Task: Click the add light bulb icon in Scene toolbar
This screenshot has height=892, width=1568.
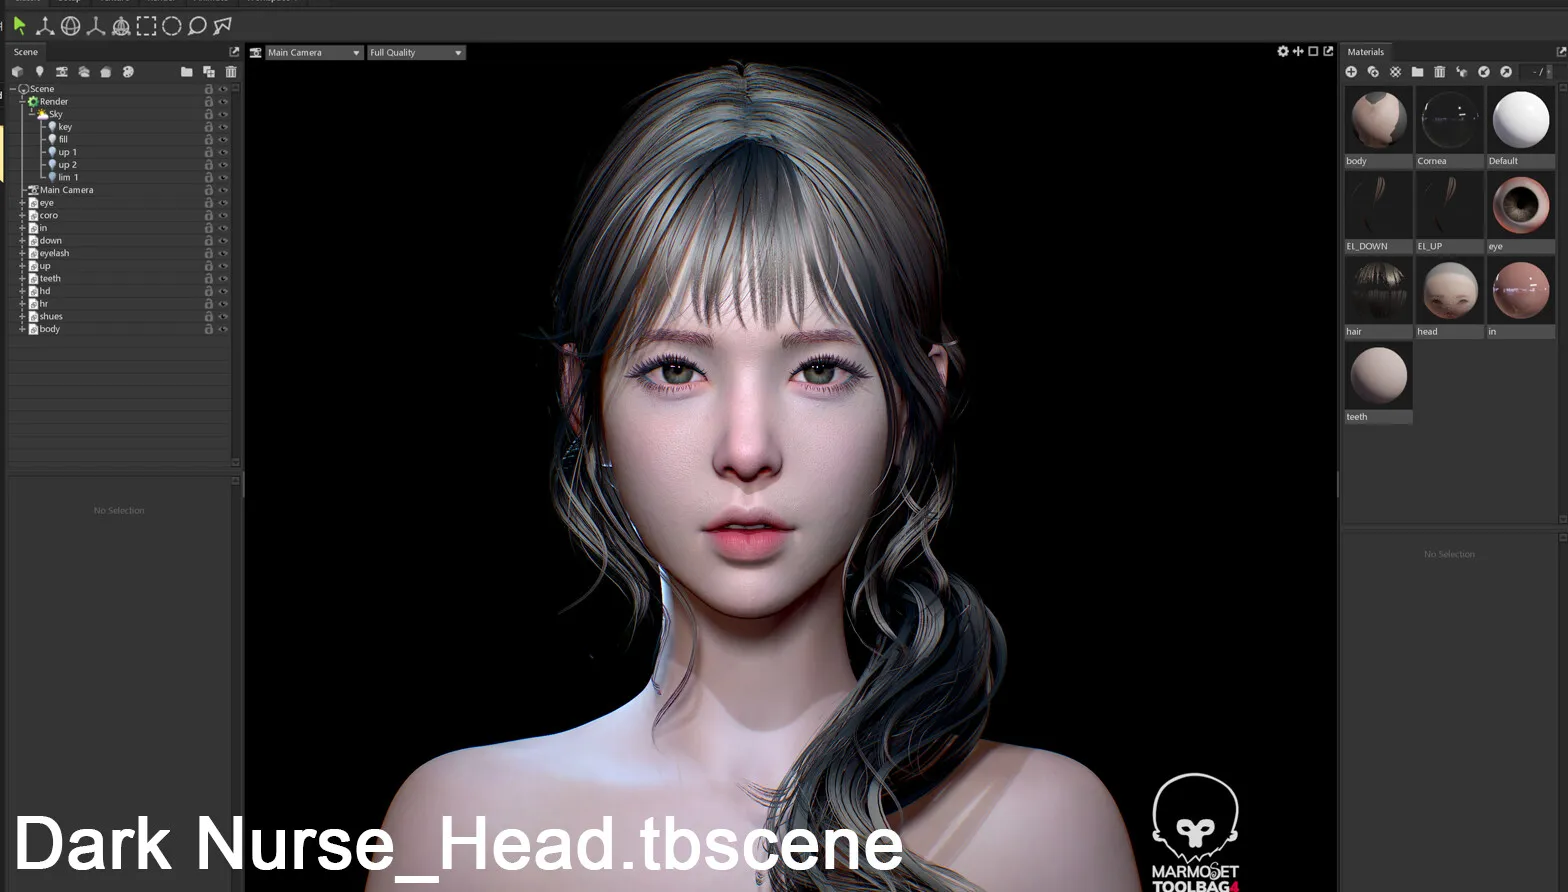Action: pos(40,72)
